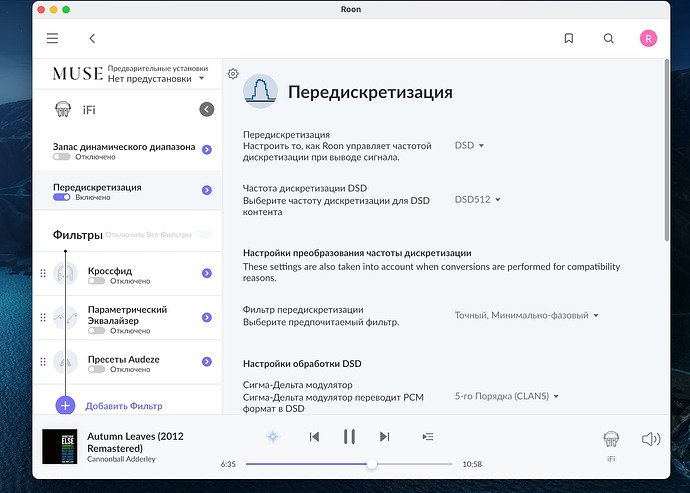This screenshot has width=690, height=493.
Task: Open 5-го Порядка (CLANS) modulator dropdown
Action: (x=506, y=396)
